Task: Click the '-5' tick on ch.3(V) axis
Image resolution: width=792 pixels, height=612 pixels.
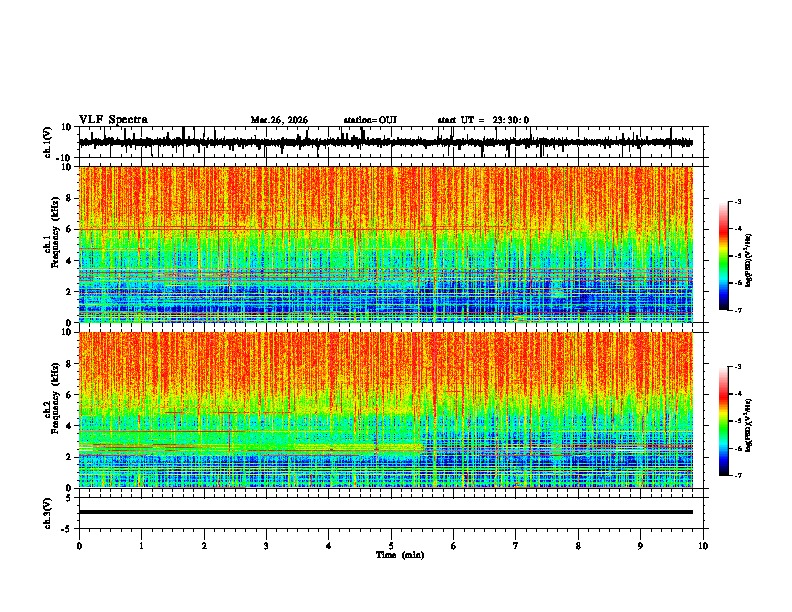Action: (67, 529)
